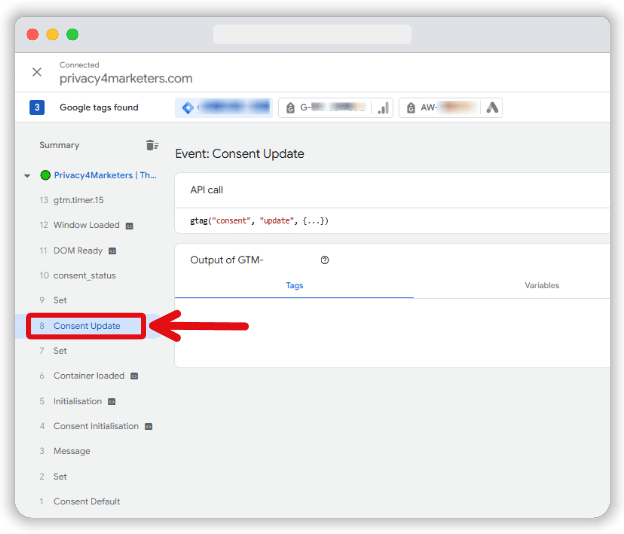Switch to the Tags tab

pos(294,285)
